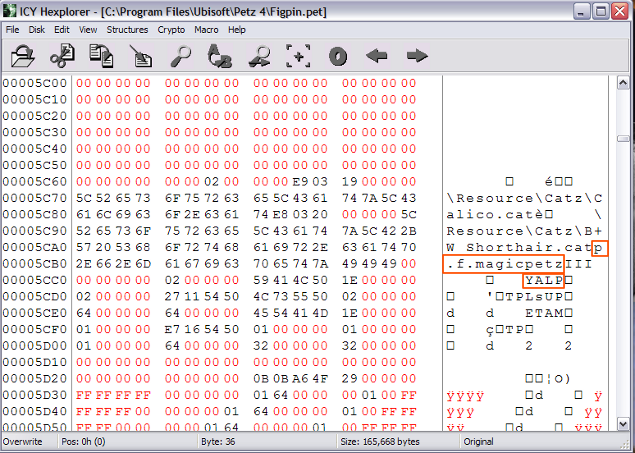The image size is (635, 453).
Task: Click ASCII text '.f.magicpetz'
Action: click(505, 264)
